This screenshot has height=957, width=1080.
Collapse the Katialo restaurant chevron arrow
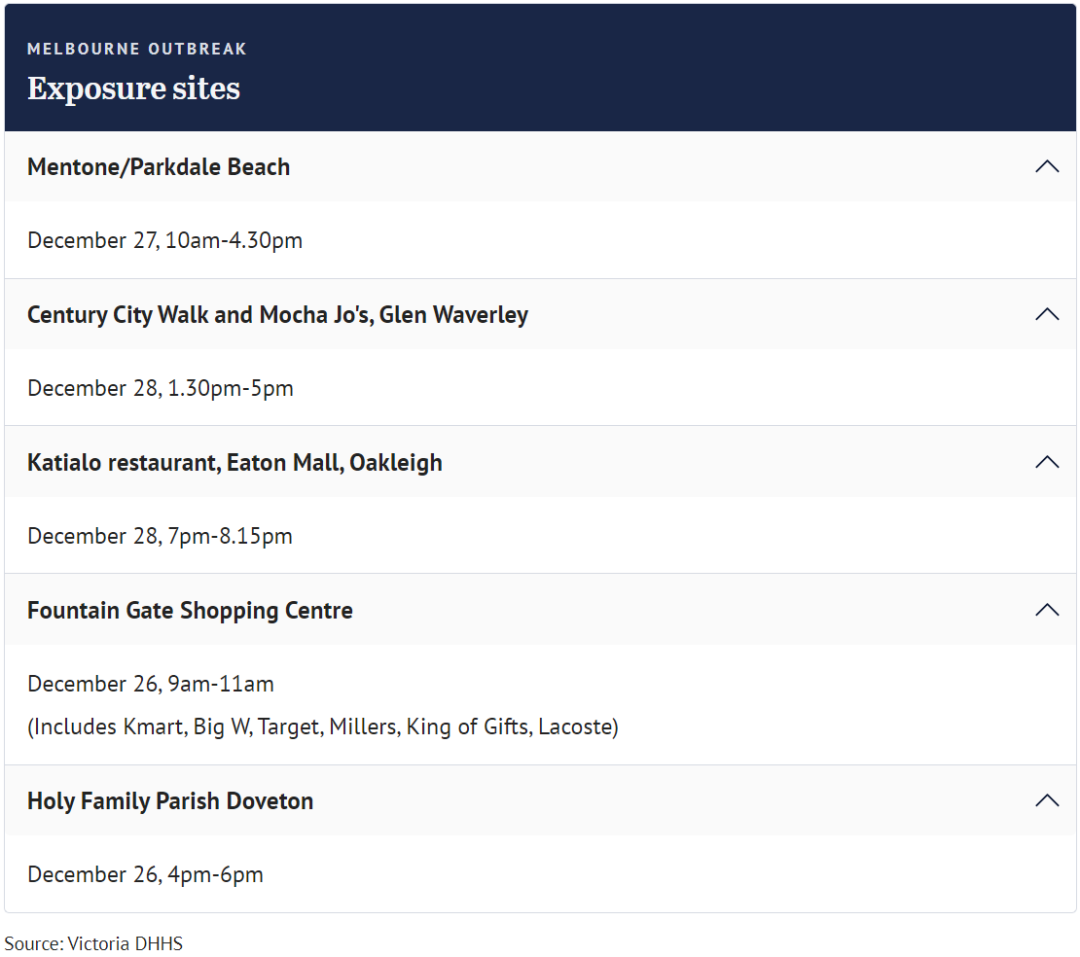[x=1046, y=462]
